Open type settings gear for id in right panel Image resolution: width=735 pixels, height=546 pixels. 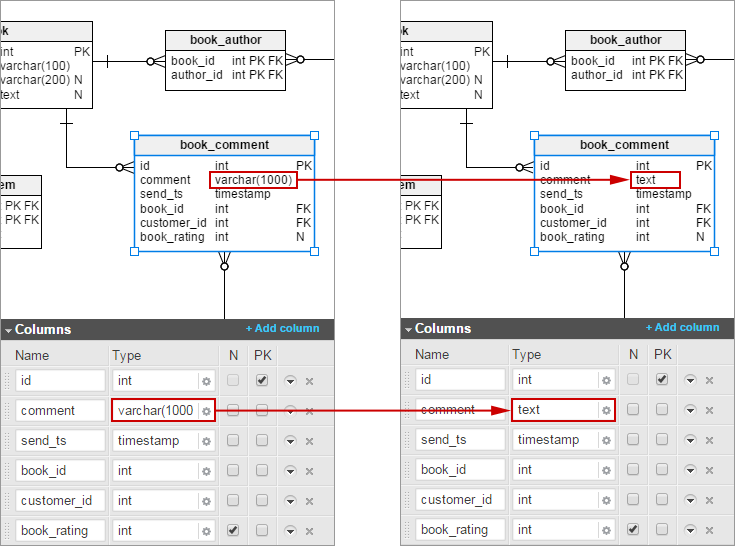(606, 380)
